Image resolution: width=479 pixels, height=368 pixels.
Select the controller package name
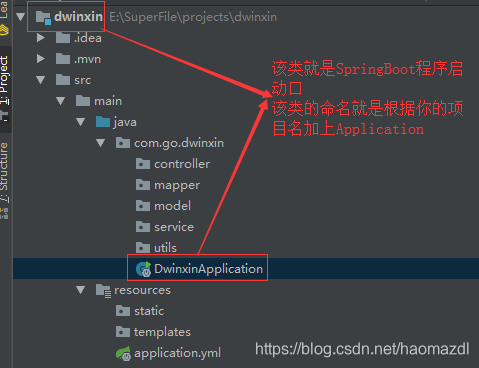[182, 164]
